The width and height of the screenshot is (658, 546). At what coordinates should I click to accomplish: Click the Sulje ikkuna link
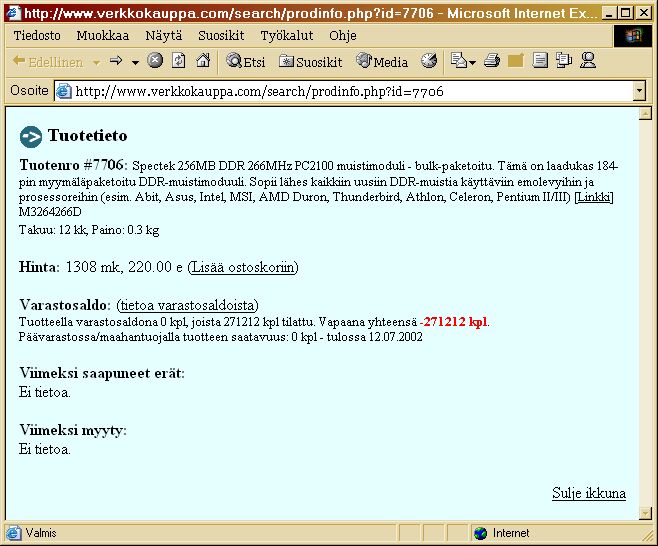coord(589,493)
